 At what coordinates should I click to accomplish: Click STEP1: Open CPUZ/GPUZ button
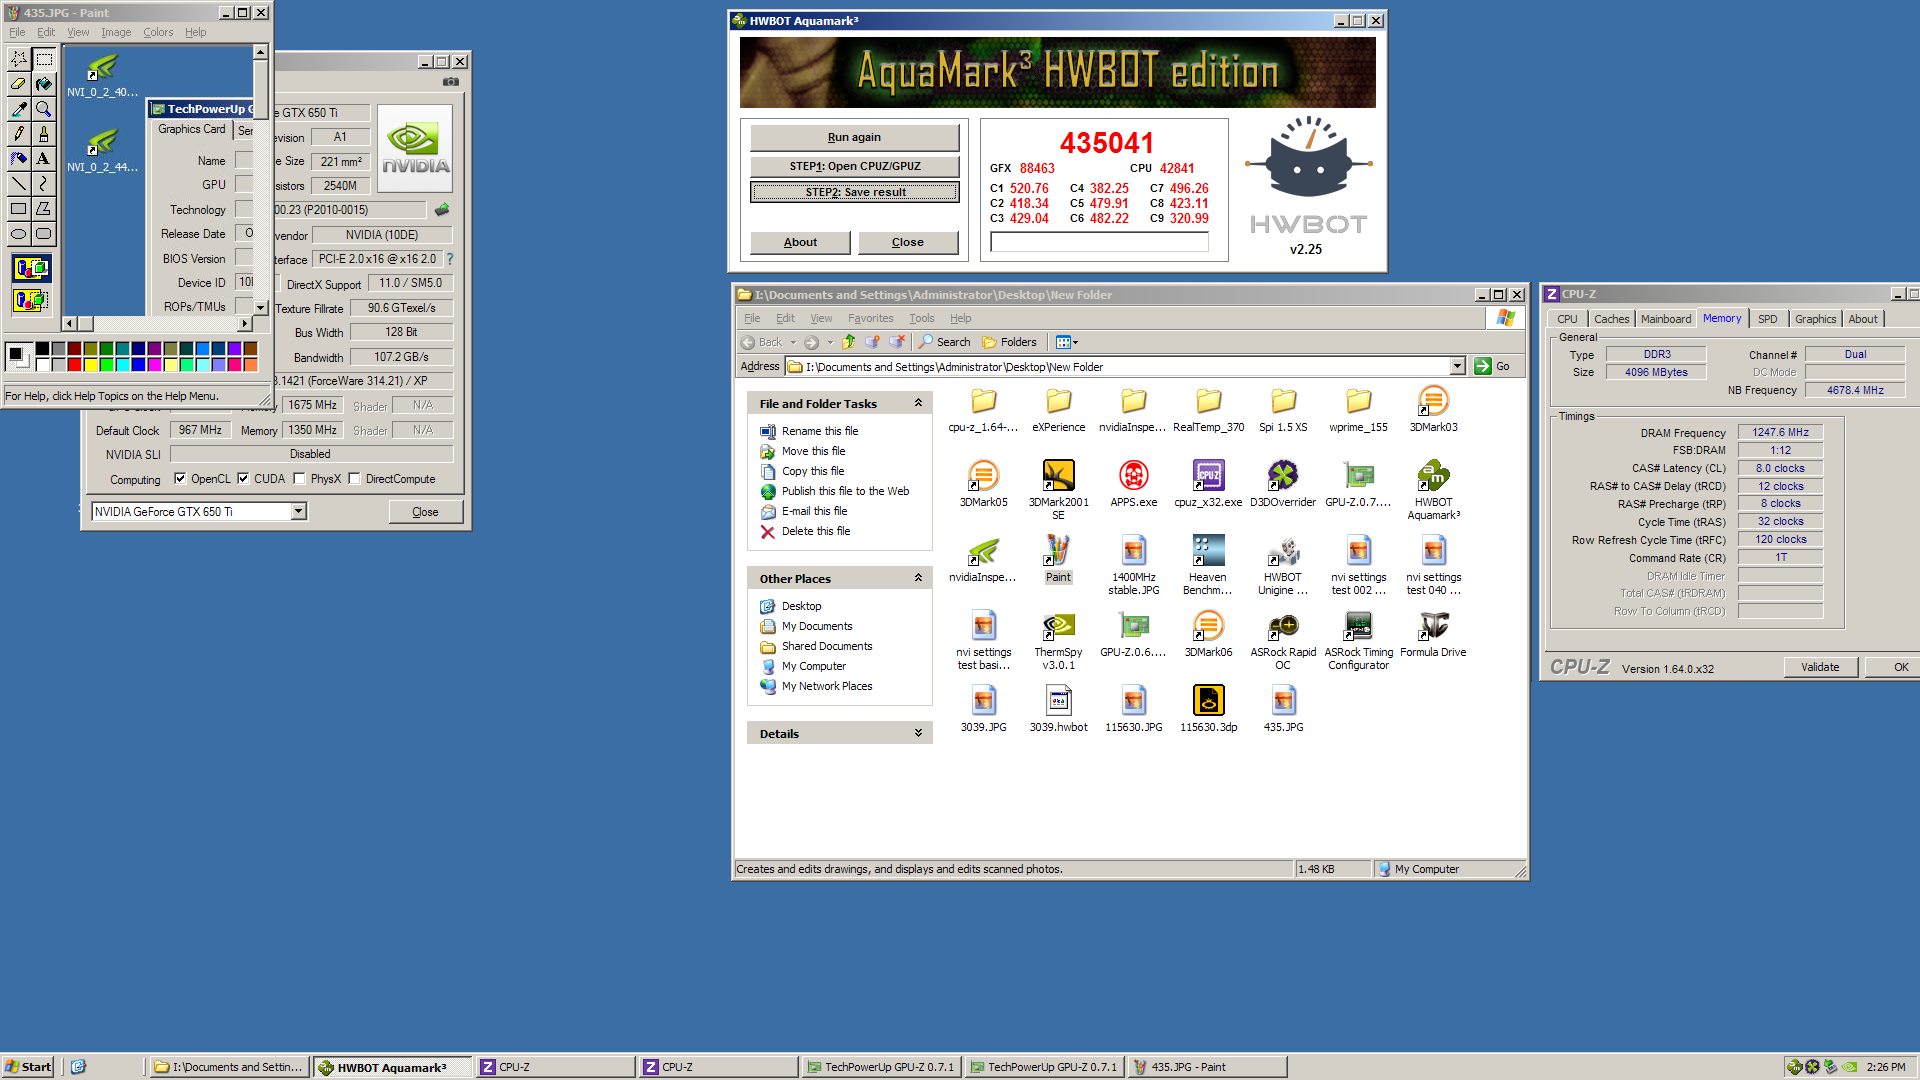(x=854, y=166)
